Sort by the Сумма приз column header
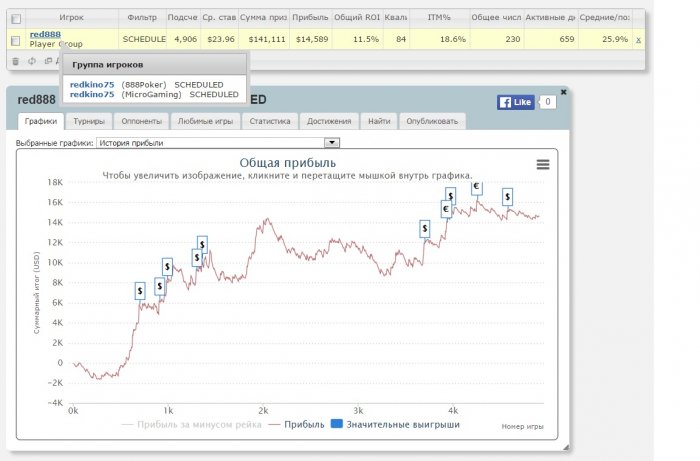Image resolution: width=700 pixels, height=461 pixels. [263, 17]
